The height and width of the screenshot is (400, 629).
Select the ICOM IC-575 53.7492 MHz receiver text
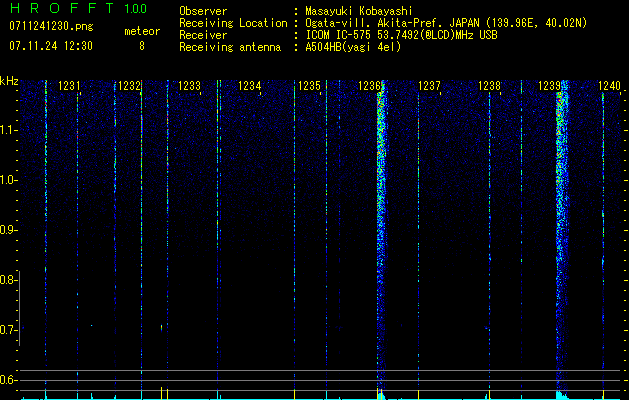(x=401, y=35)
